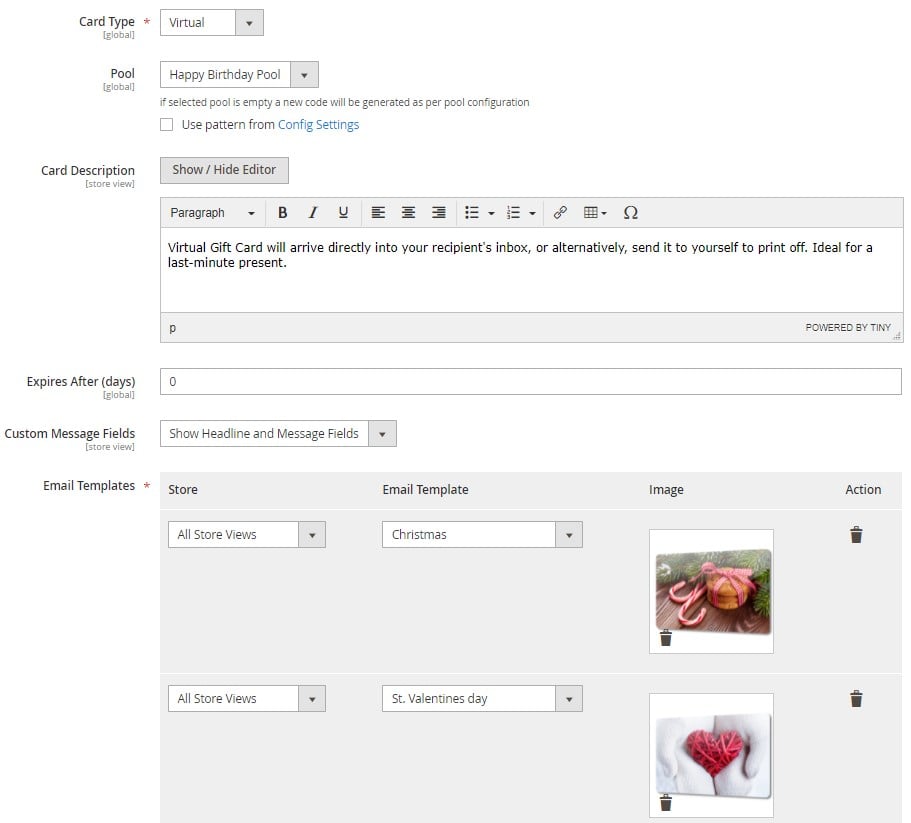911x823 pixels.
Task: Open the Christmas email template dropdown
Action: click(x=482, y=534)
